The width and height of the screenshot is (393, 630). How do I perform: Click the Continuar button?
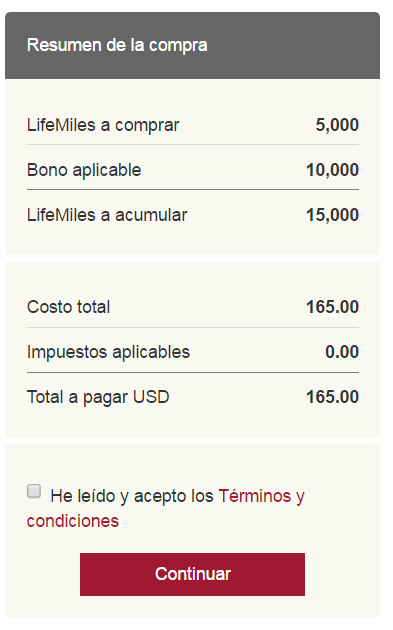[x=192, y=574]
